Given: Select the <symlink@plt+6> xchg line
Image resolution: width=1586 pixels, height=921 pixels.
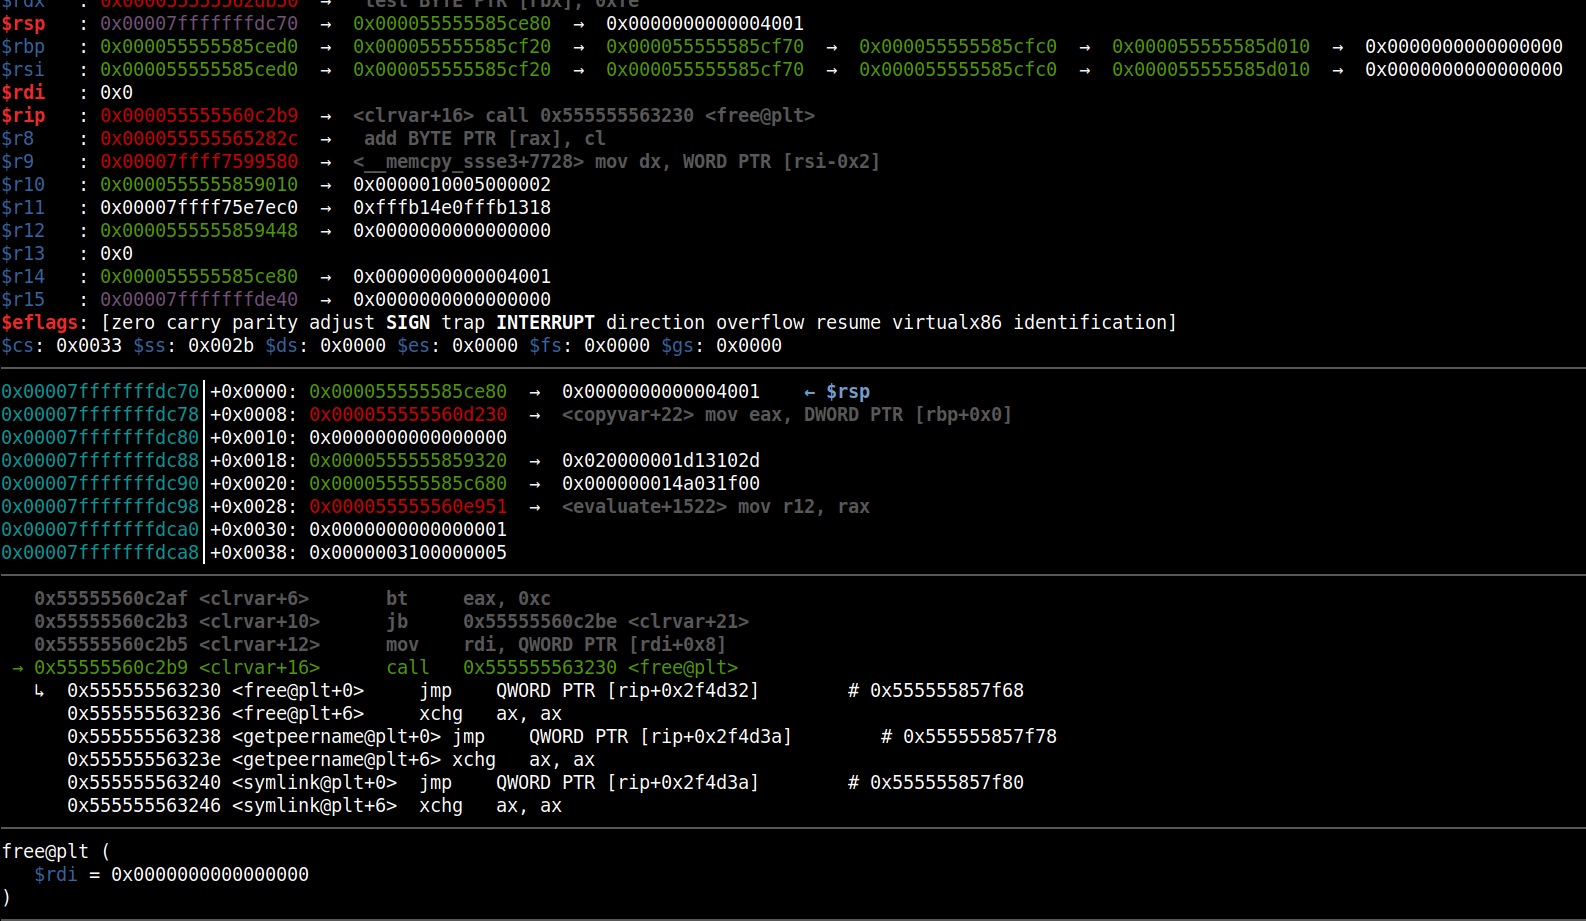Looking at the screenshot, I should click(314, 805).
